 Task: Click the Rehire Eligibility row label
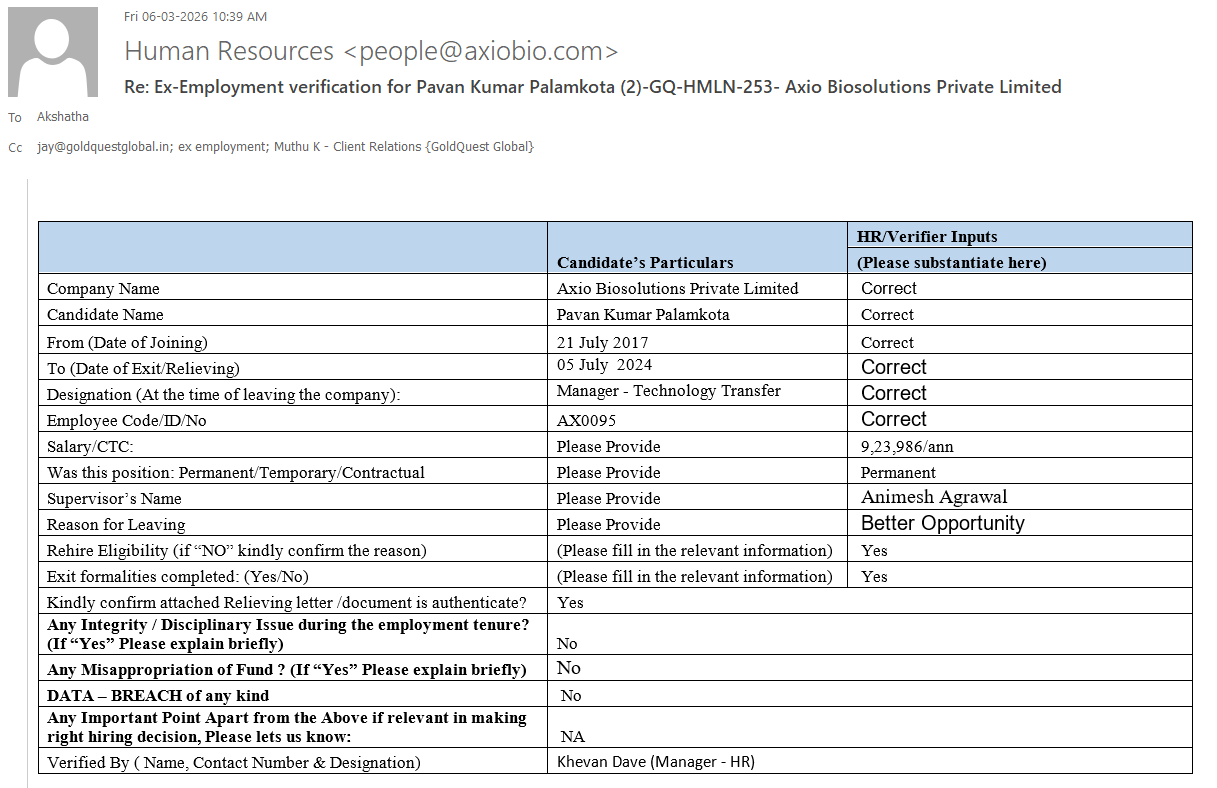tap(237, 550)
